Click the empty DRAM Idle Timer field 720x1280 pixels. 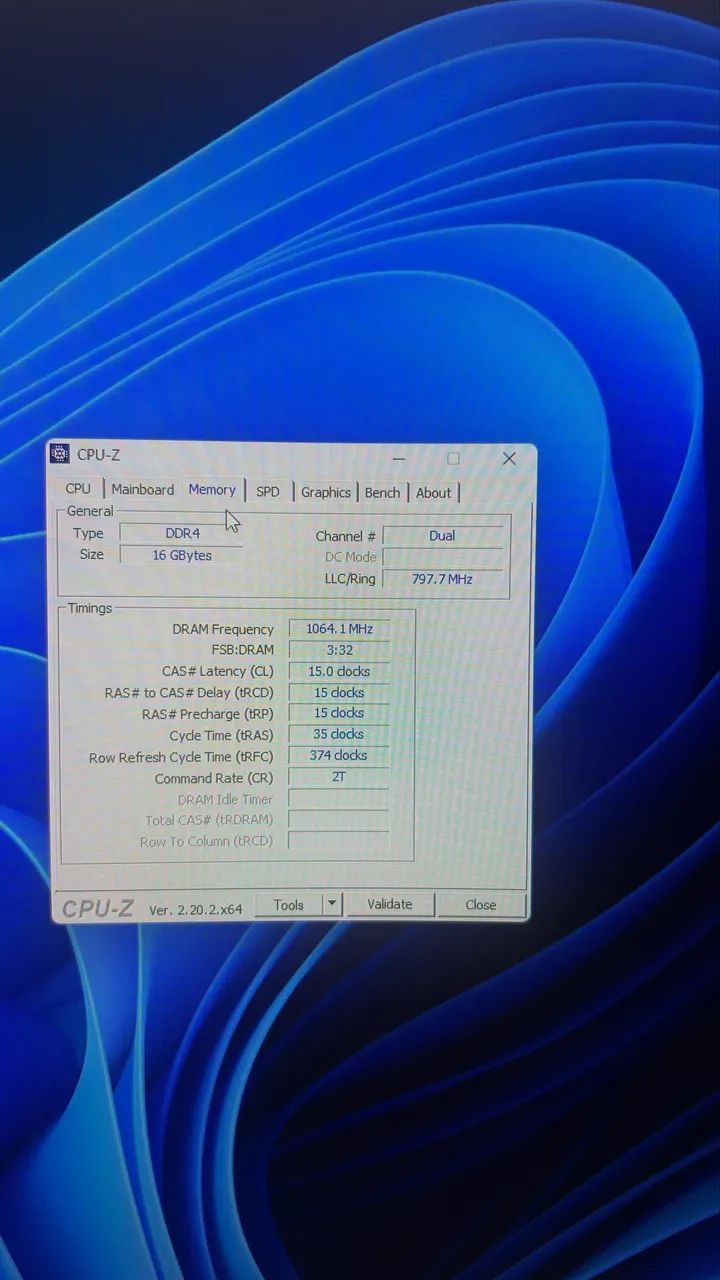pyautogui.click(x=339, y=798)
